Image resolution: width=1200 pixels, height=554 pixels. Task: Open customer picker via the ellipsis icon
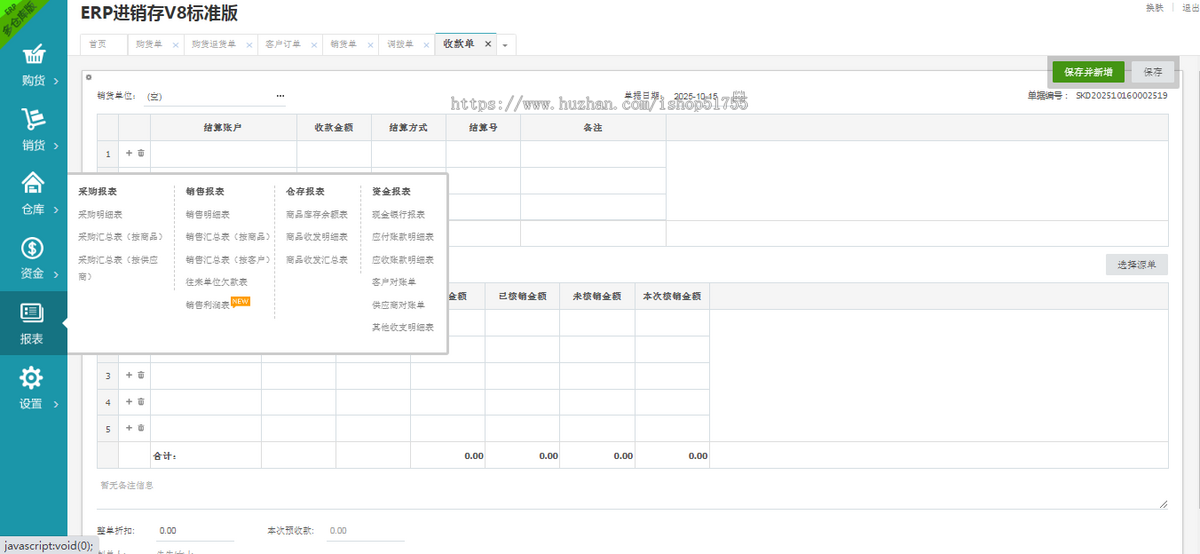(x=280, y=96)
